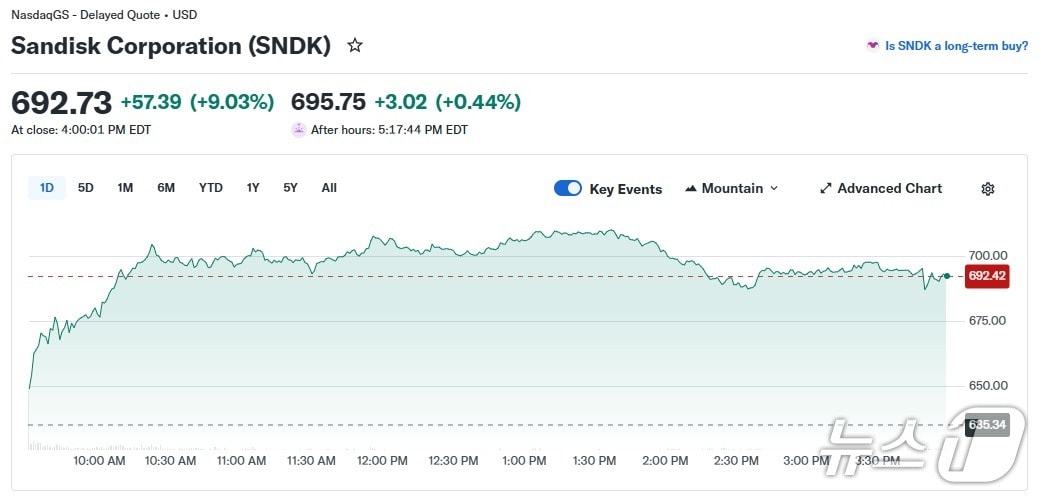Toggle the Key Events switch
The image size is (1041, 498).
pos(568,188)
